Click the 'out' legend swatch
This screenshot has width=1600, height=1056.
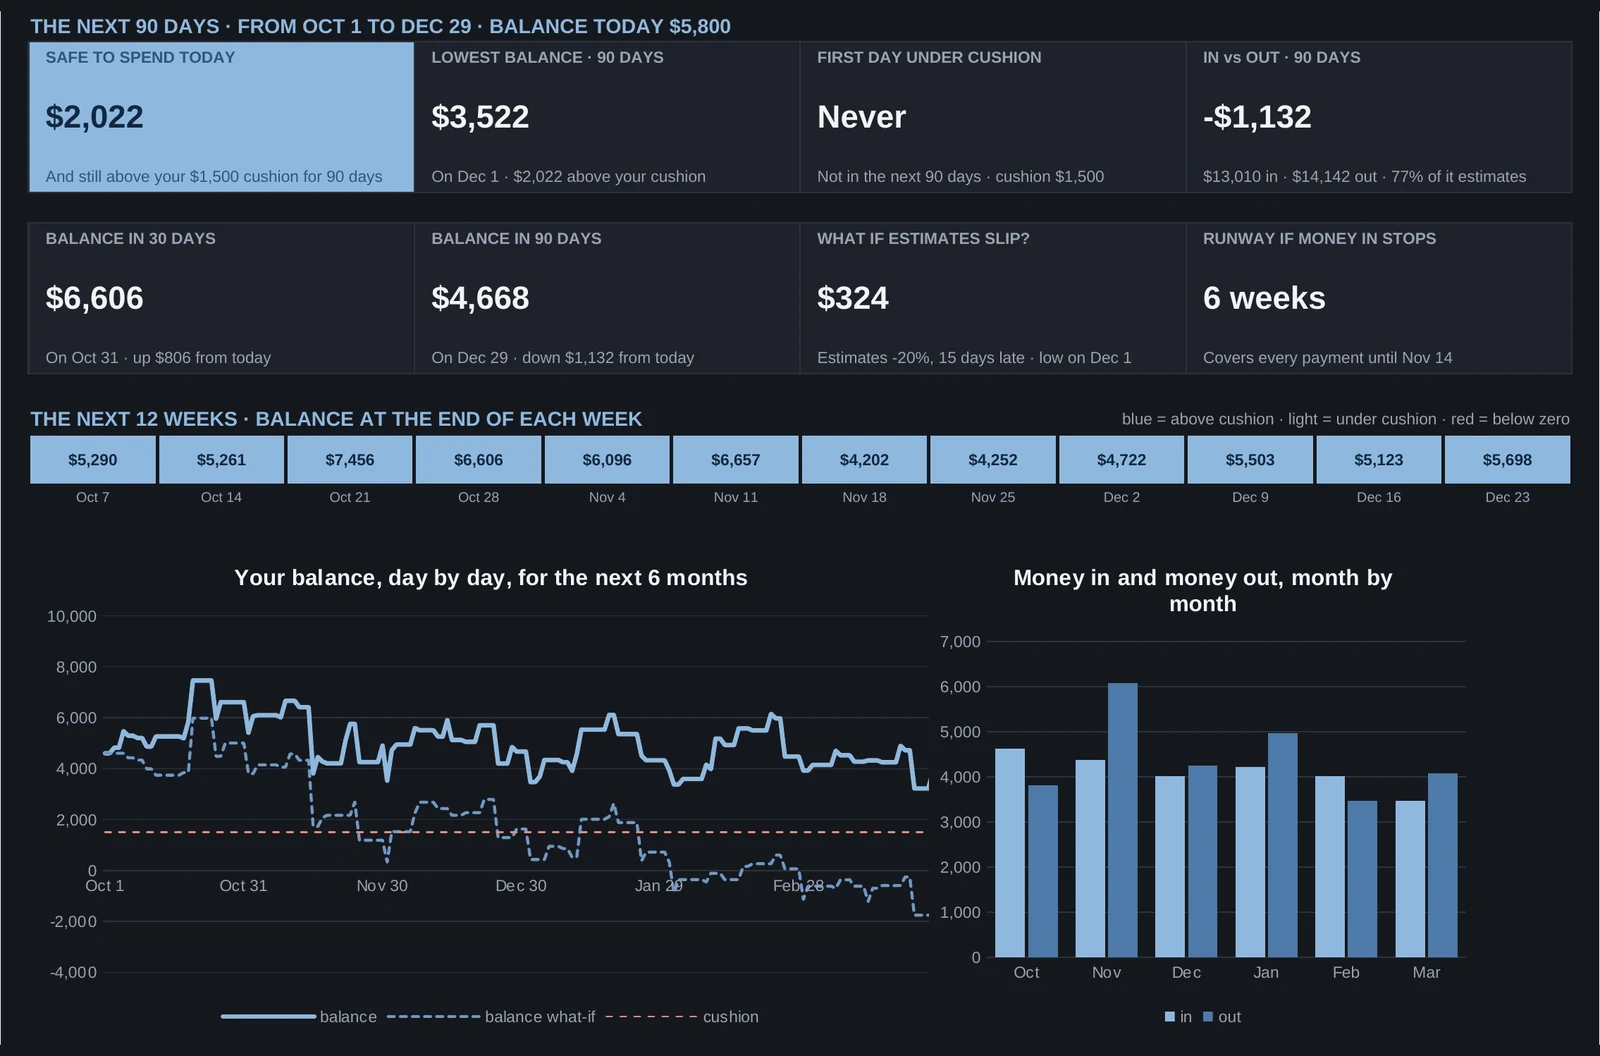tap(1208, 1017)
